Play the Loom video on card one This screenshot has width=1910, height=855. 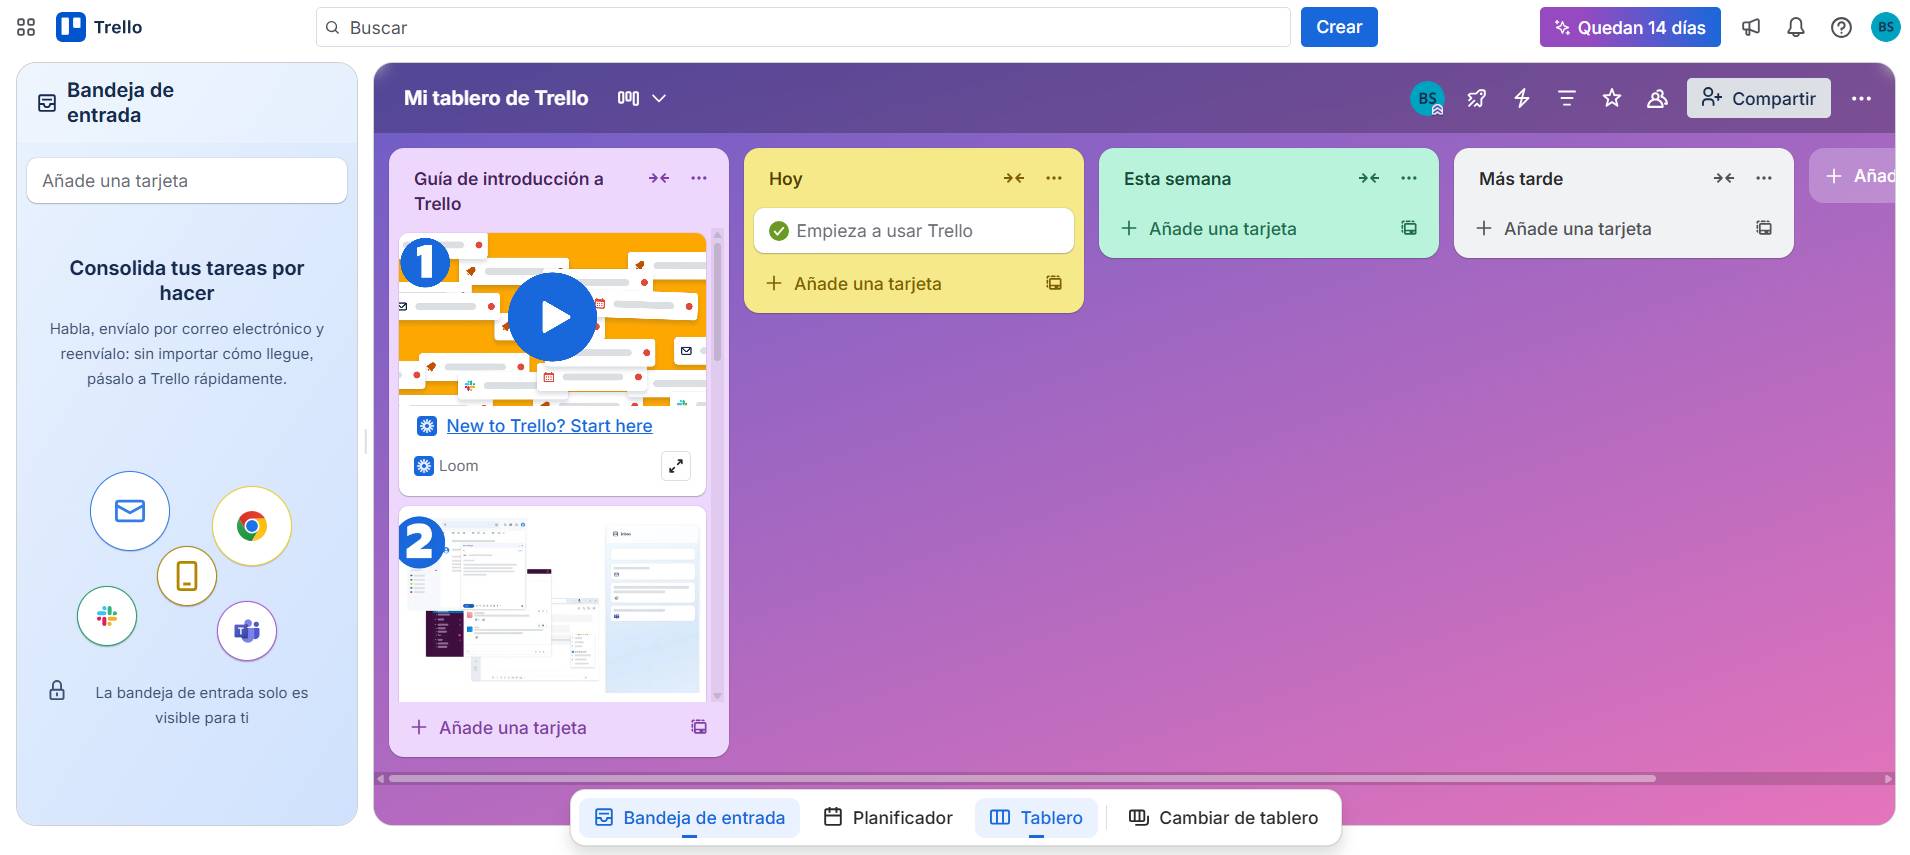tap(553, 317)
